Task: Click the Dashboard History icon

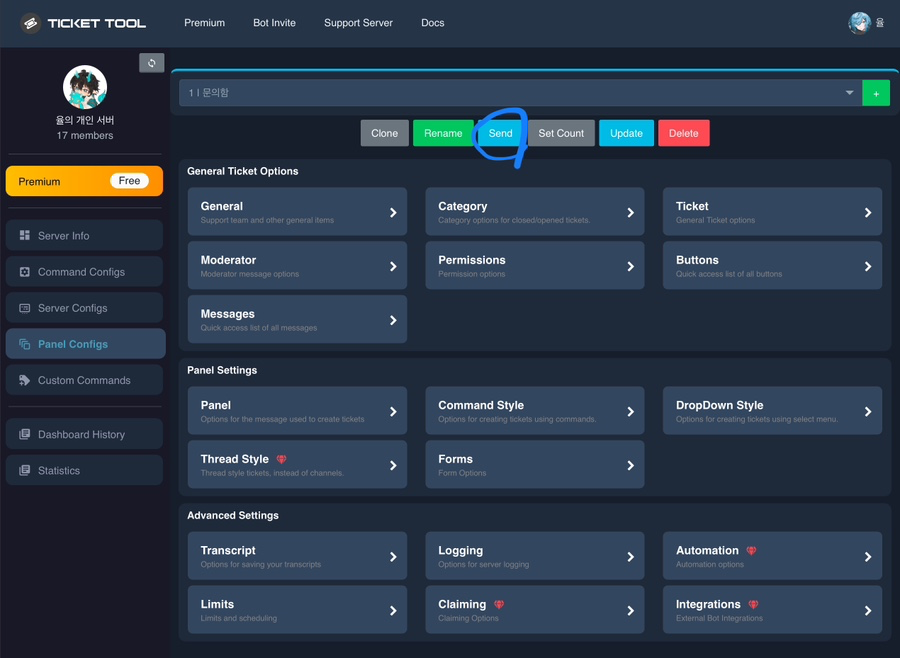Action: pos(25,434)
